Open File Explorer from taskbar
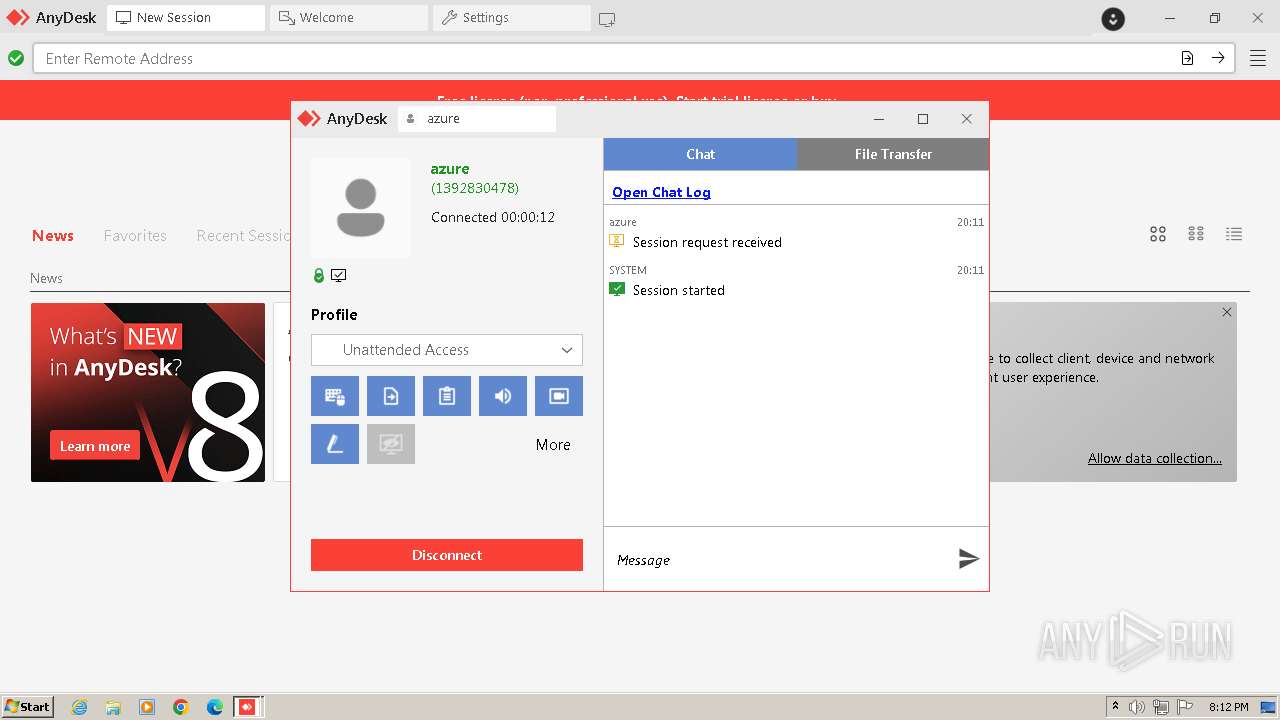The image size is (1280, 720). coord(114,707)
